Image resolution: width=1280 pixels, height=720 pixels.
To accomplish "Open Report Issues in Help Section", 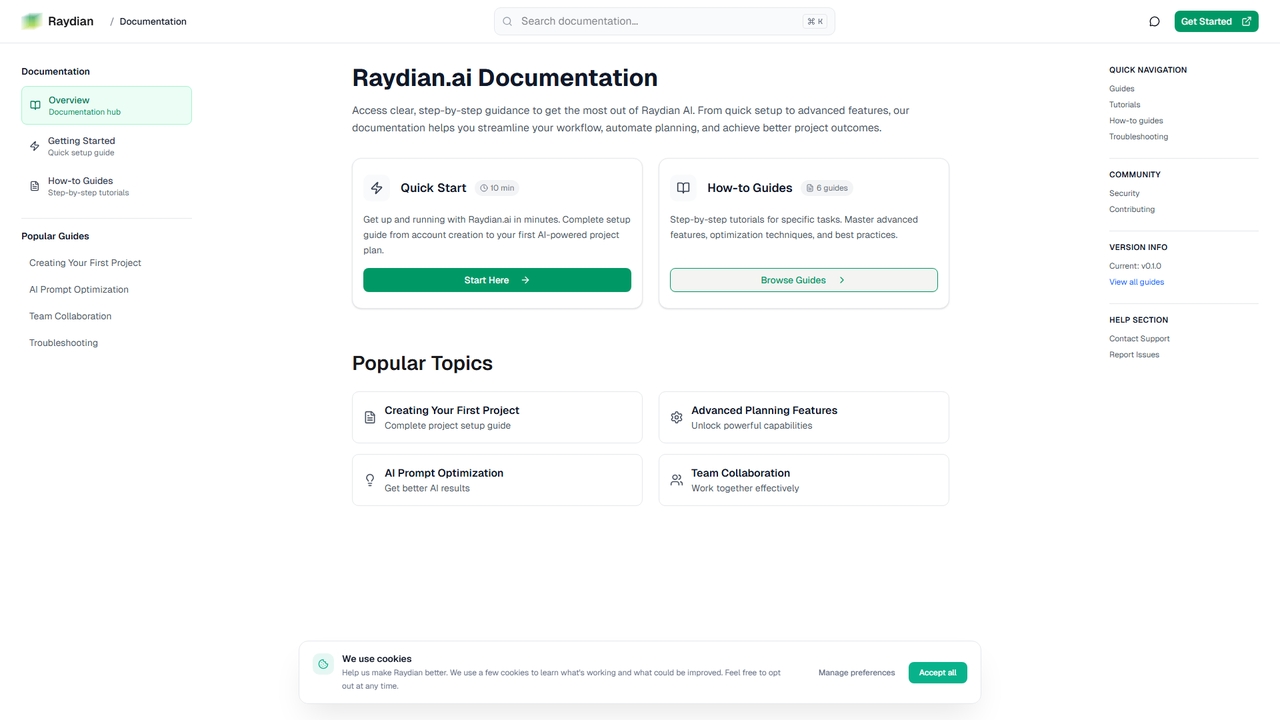I will (1134, 355).
